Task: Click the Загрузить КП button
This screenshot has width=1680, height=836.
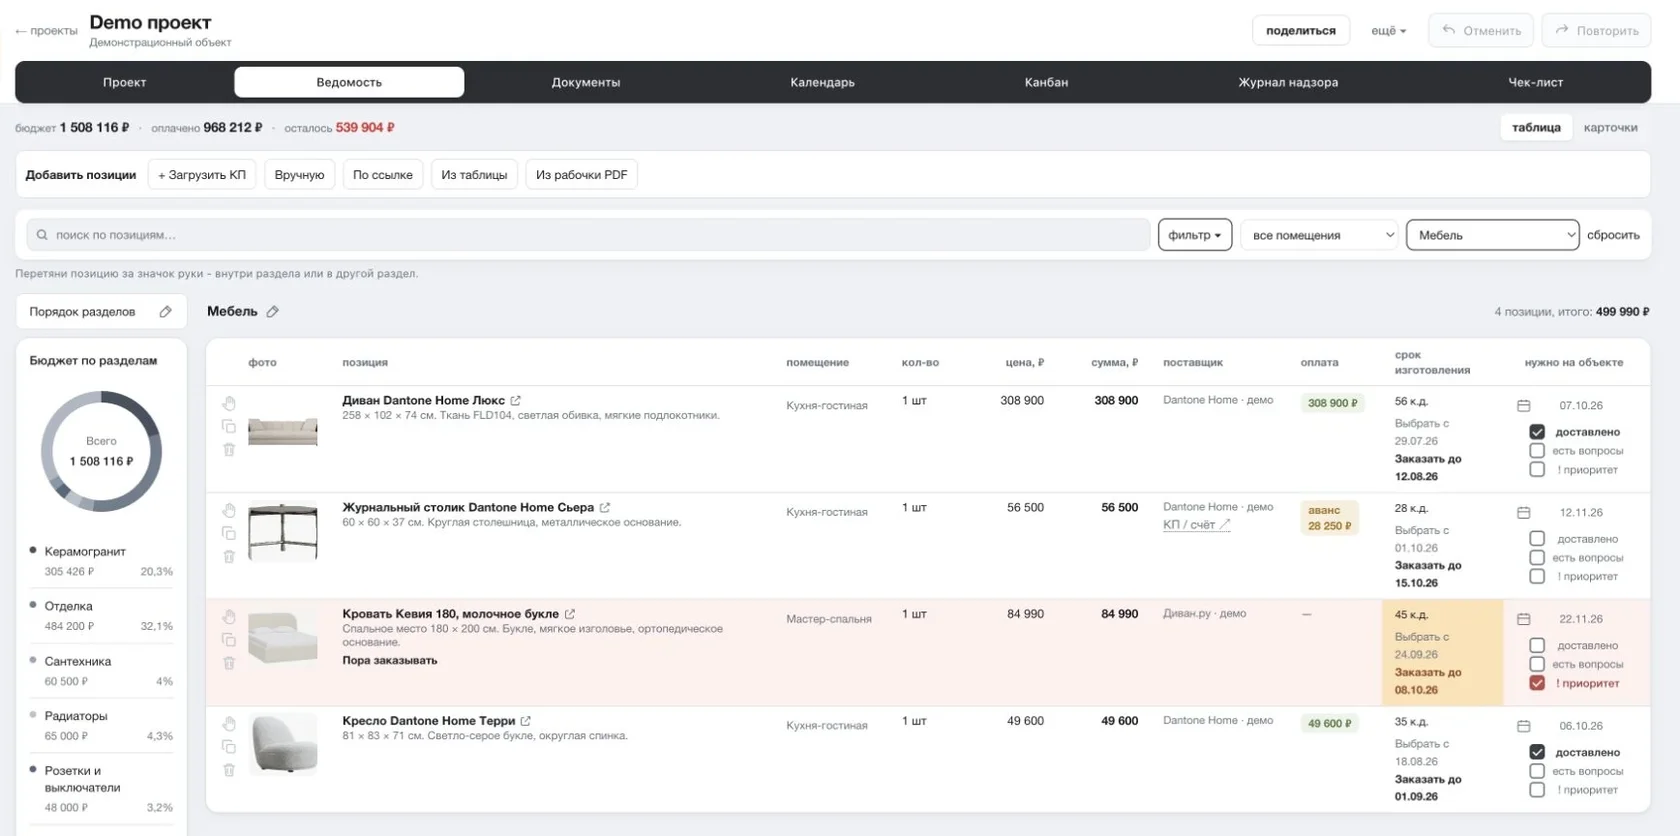Action: click(x=202, y=175)
